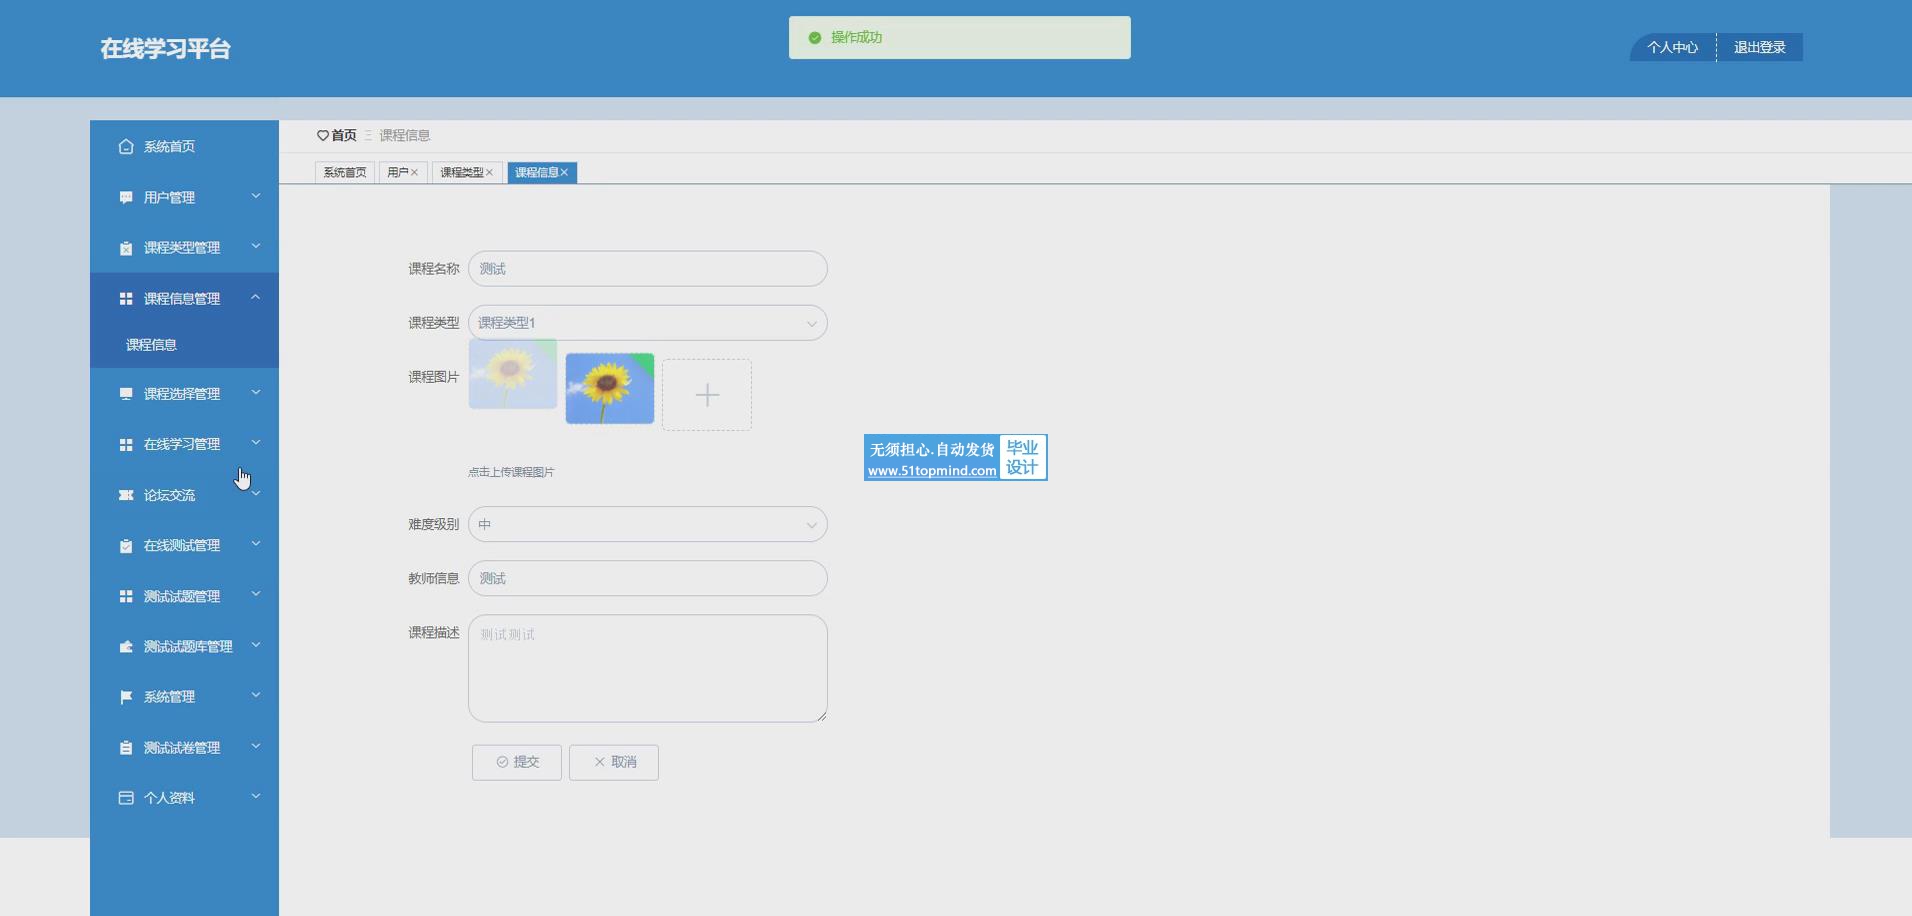Expand the 课程选择管理 chevron

pos(256,392)
